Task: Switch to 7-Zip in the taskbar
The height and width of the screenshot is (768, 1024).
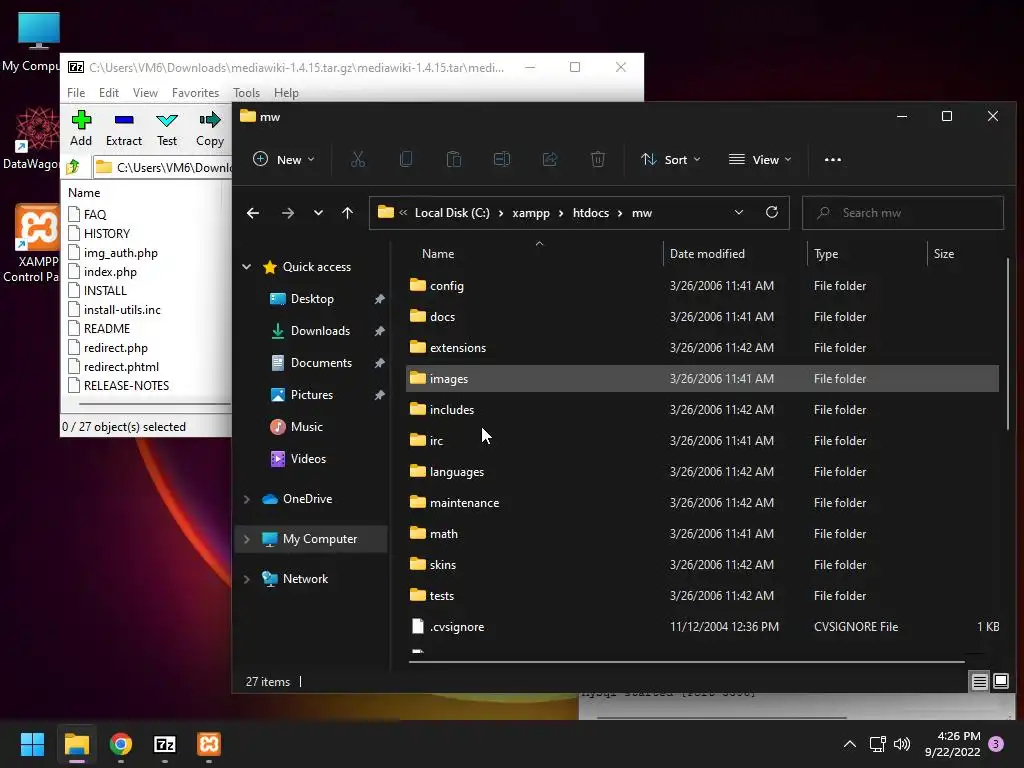Action: pyautogui.click(x=165, y=744)
